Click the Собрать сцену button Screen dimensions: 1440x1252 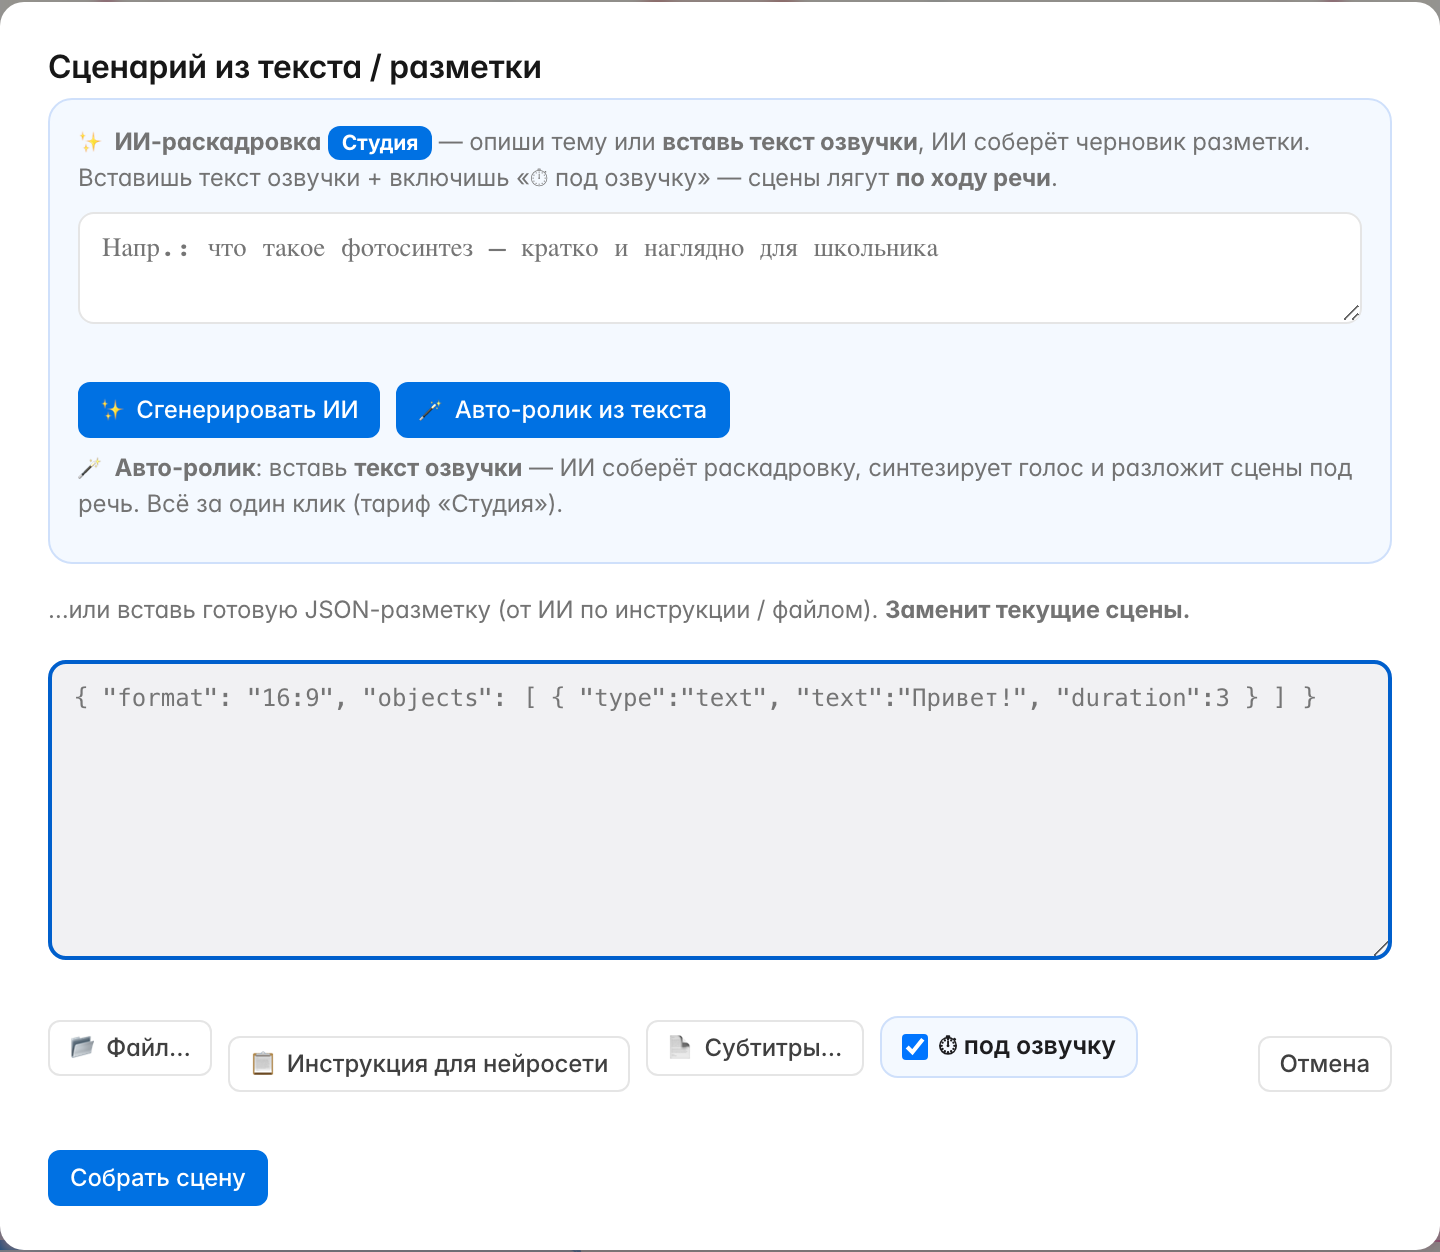tap(158, 1178)
